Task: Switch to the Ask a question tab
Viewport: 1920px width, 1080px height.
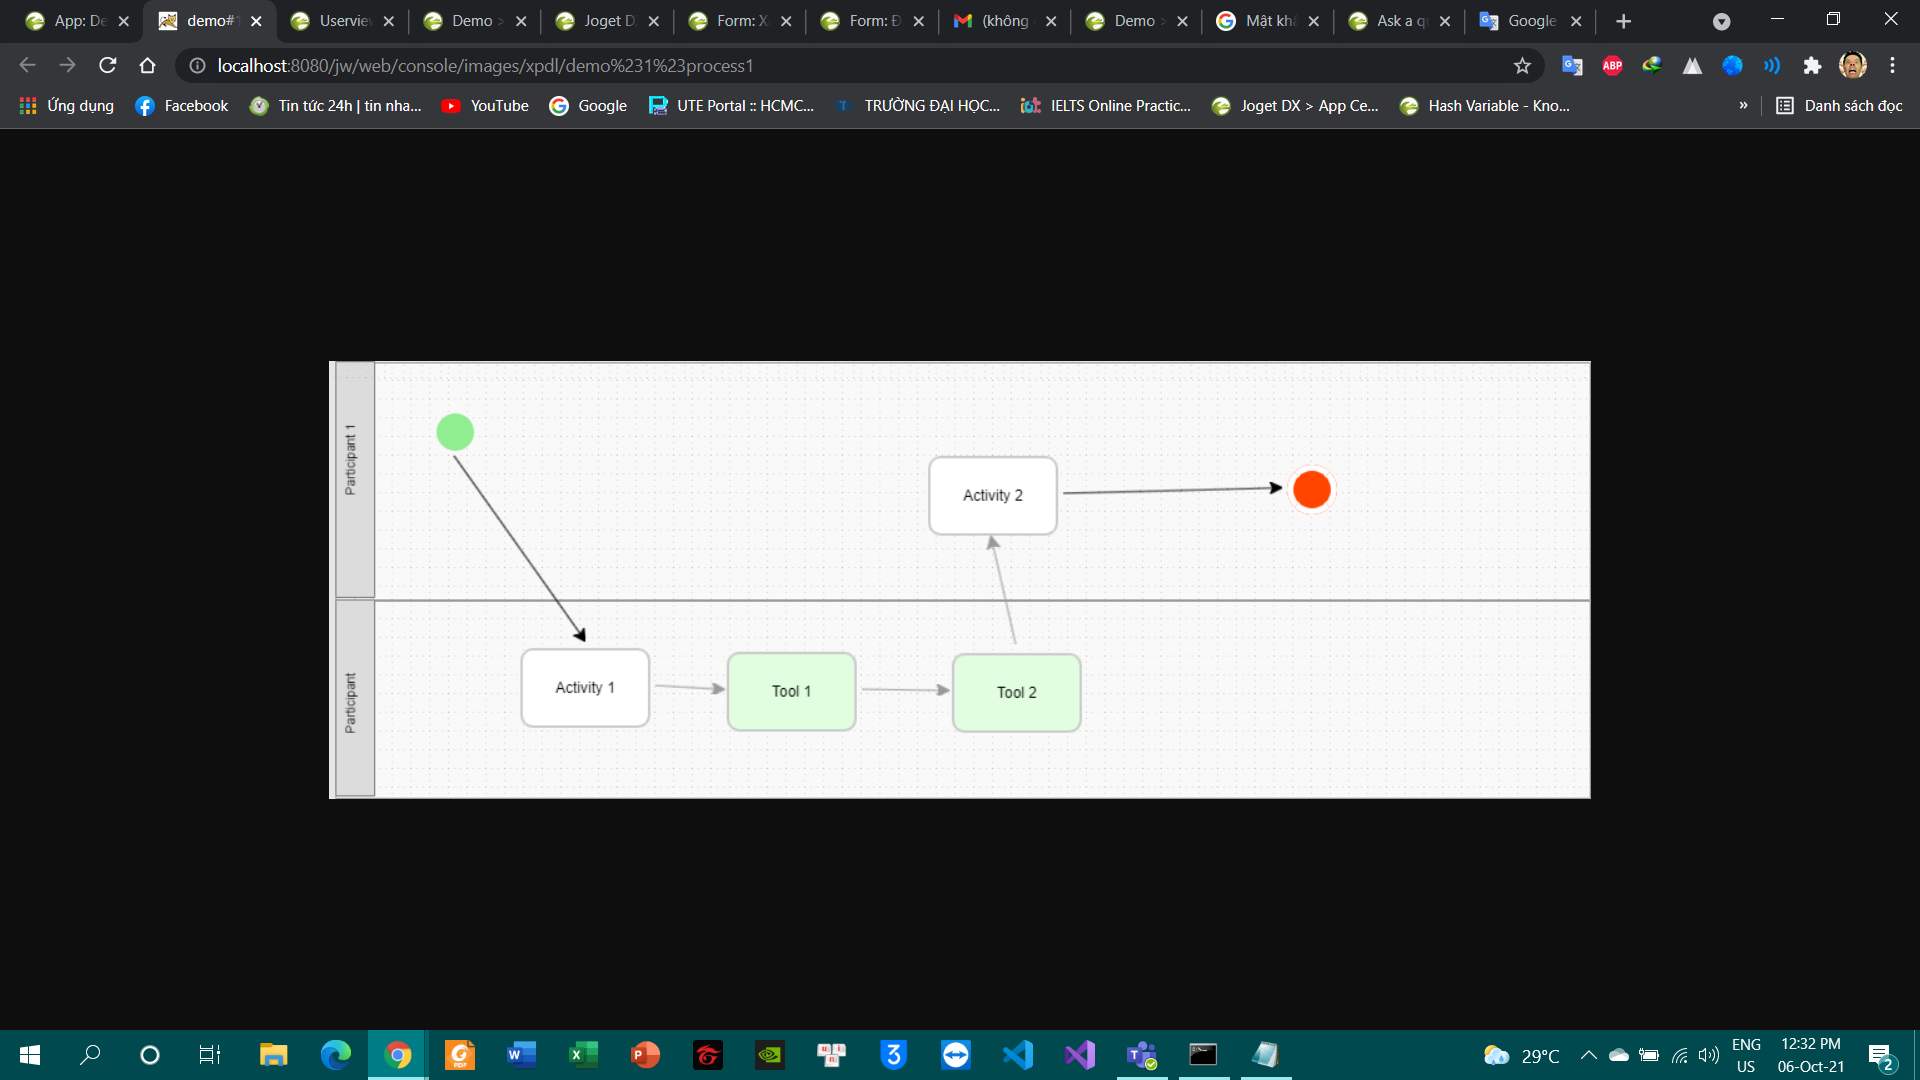Action: 1399,21
